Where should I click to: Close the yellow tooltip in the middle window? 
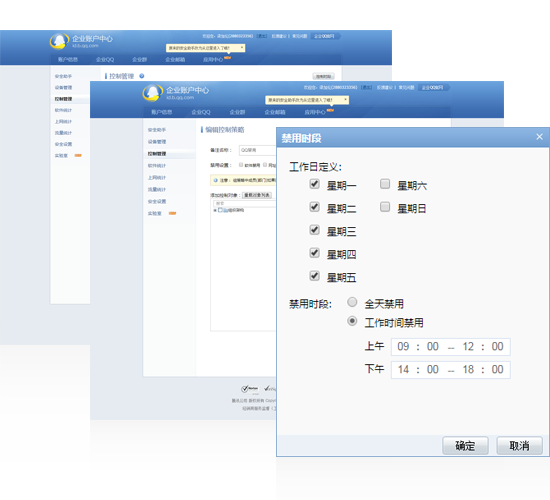tap(346, 100)
